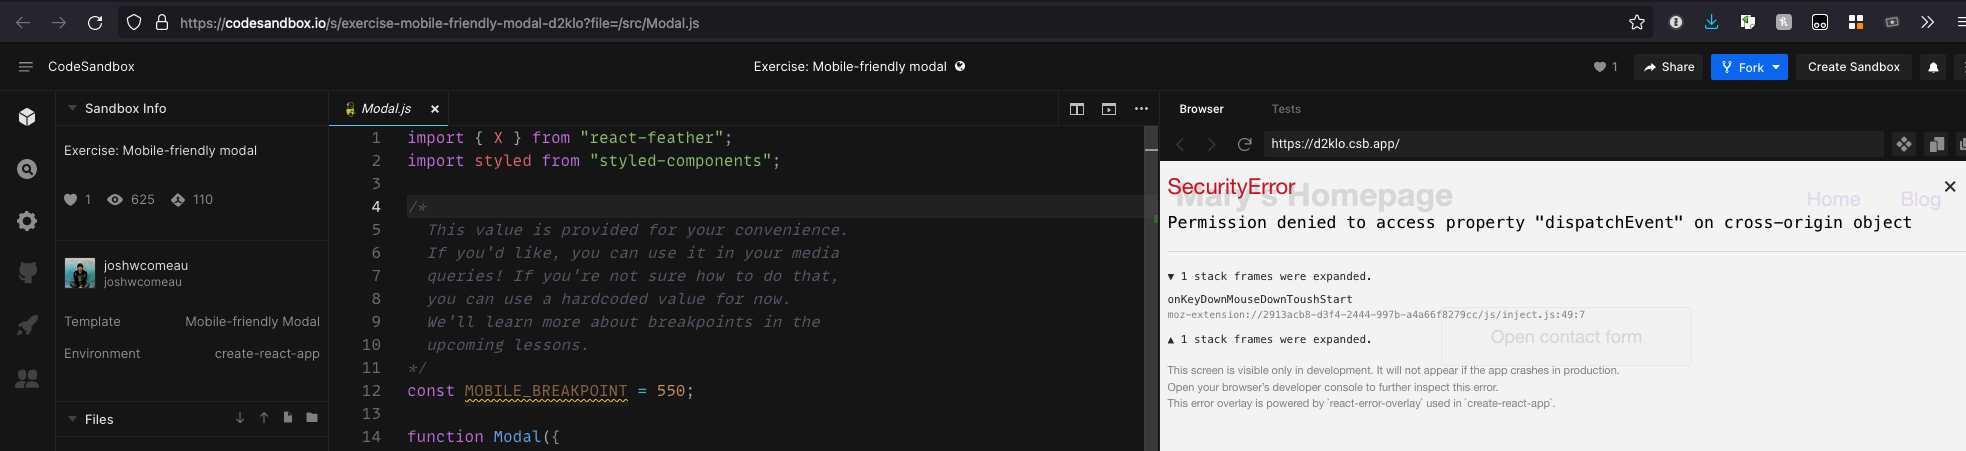
Task: Click the preview four-diamond icon beside the URL bar
Action: click(1904, 144)
